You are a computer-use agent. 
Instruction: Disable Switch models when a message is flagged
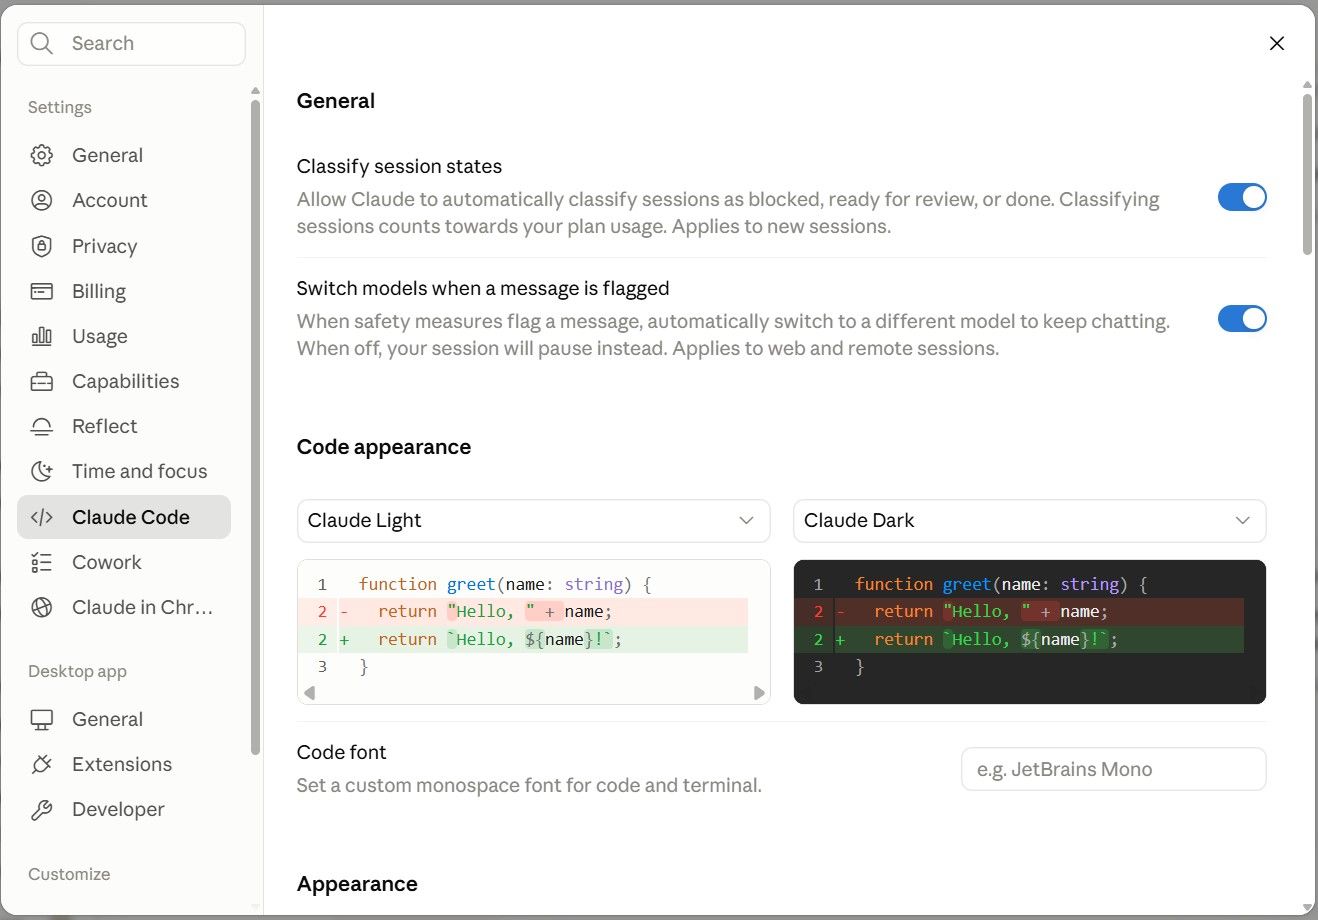pos(1242,319)
